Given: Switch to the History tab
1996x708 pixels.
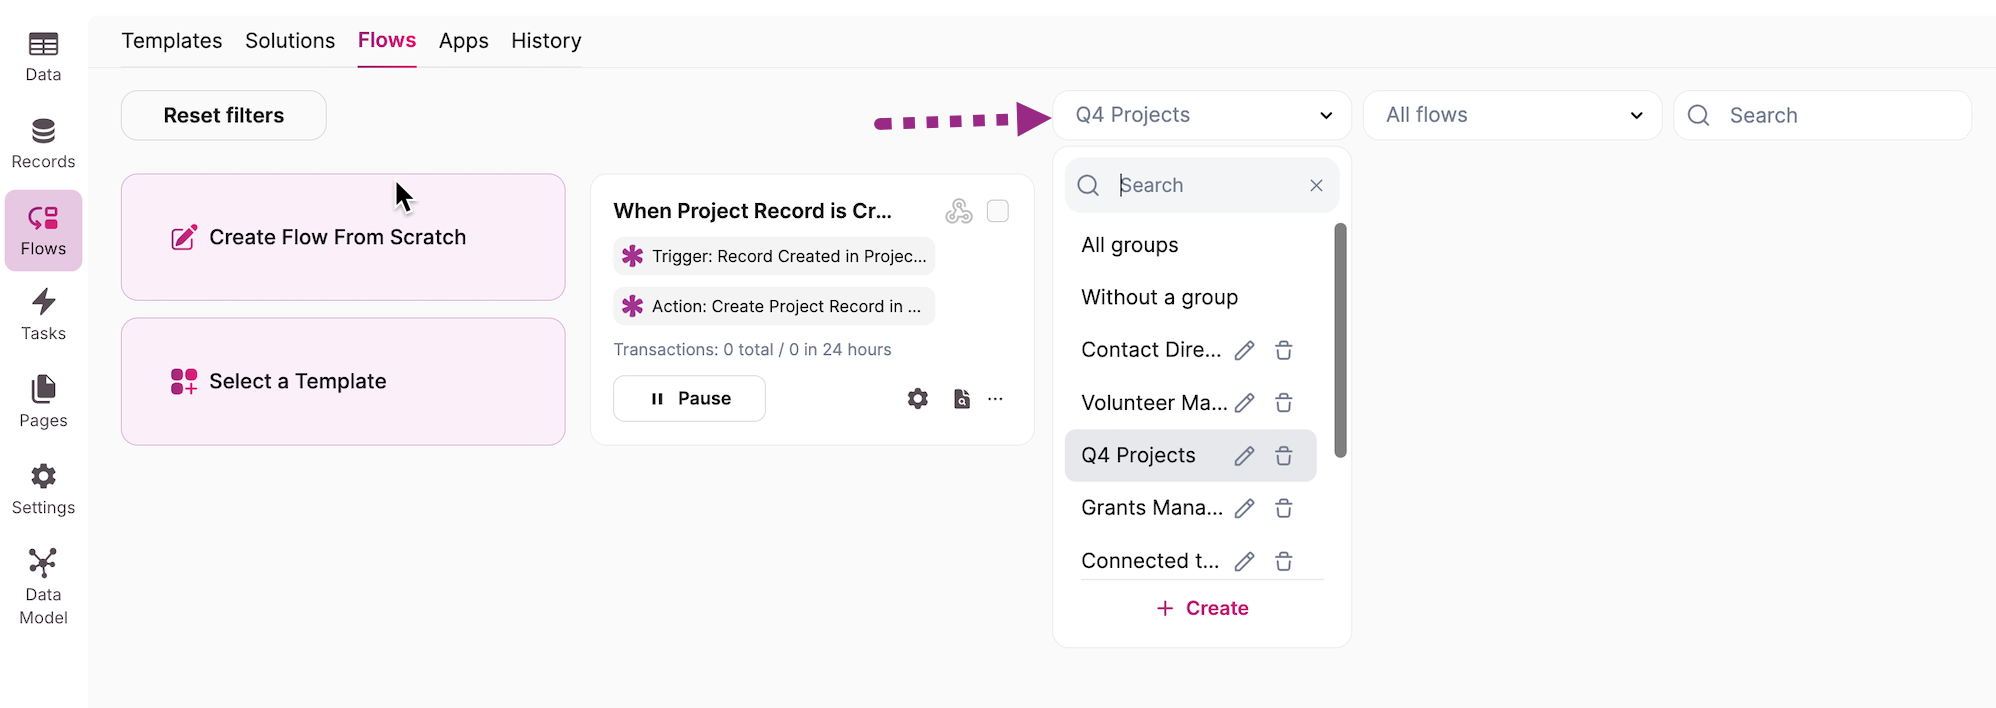Looking at the screenshot, I should pos(546,41).
